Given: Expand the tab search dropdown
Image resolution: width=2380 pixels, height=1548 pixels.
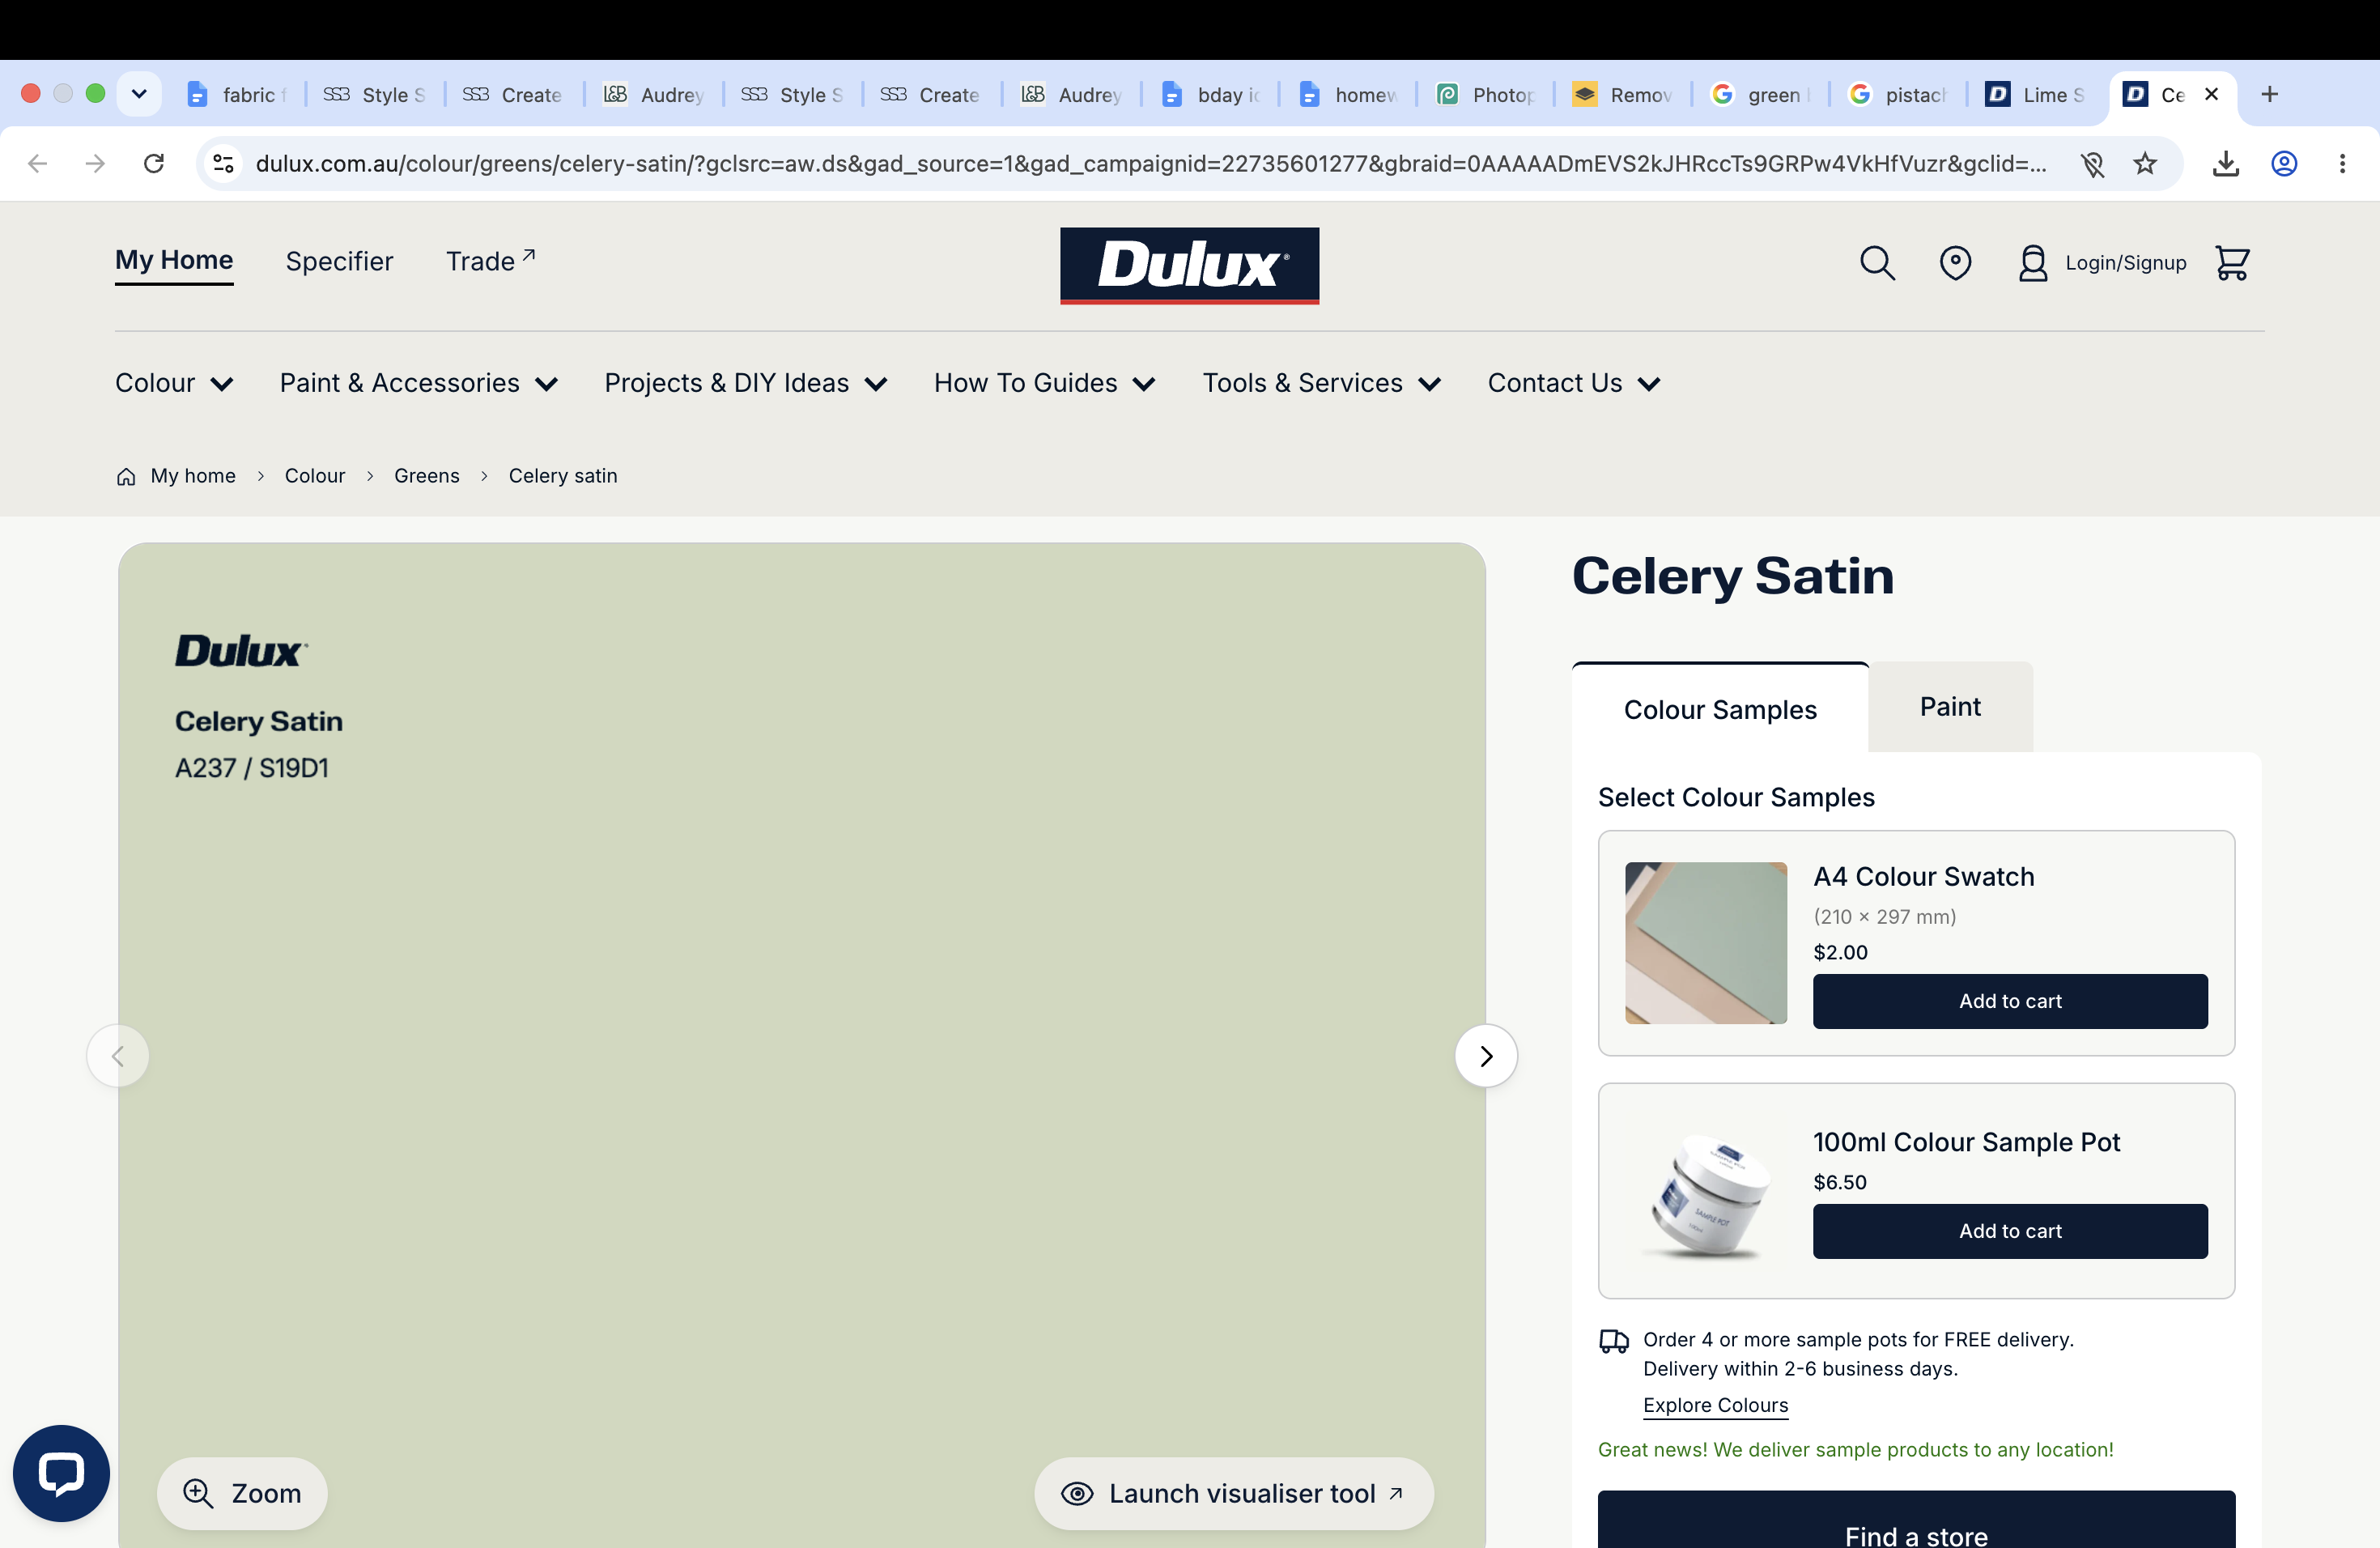Looking at the screenshot, I should pos(139,94).
